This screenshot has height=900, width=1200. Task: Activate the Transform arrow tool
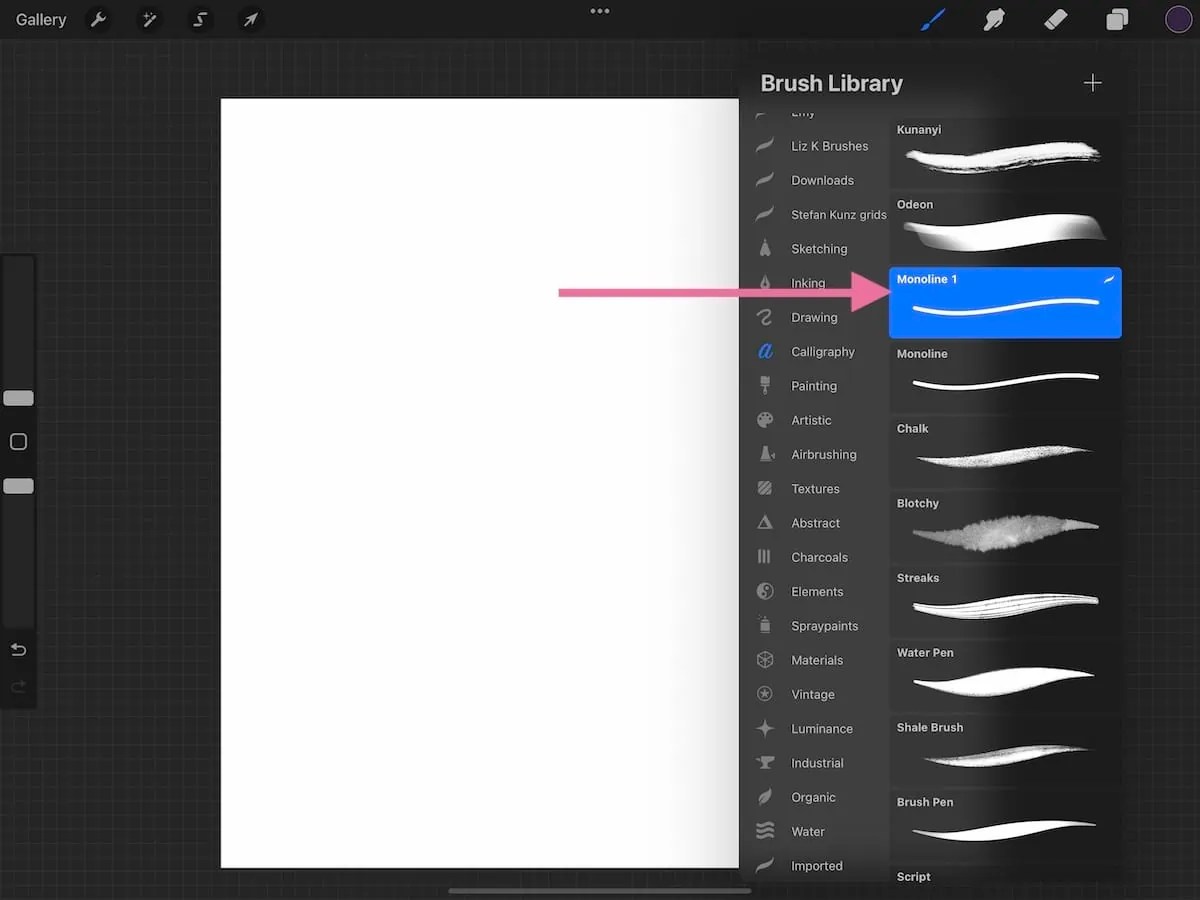(x=250, y=19)
